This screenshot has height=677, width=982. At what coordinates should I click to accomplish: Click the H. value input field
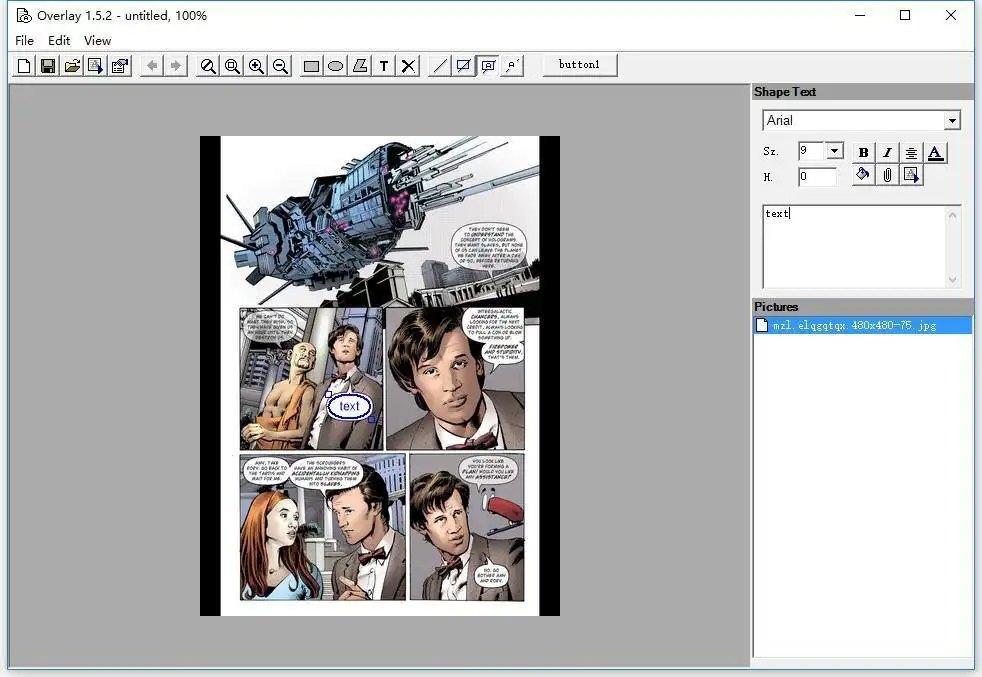click(817, 177)
